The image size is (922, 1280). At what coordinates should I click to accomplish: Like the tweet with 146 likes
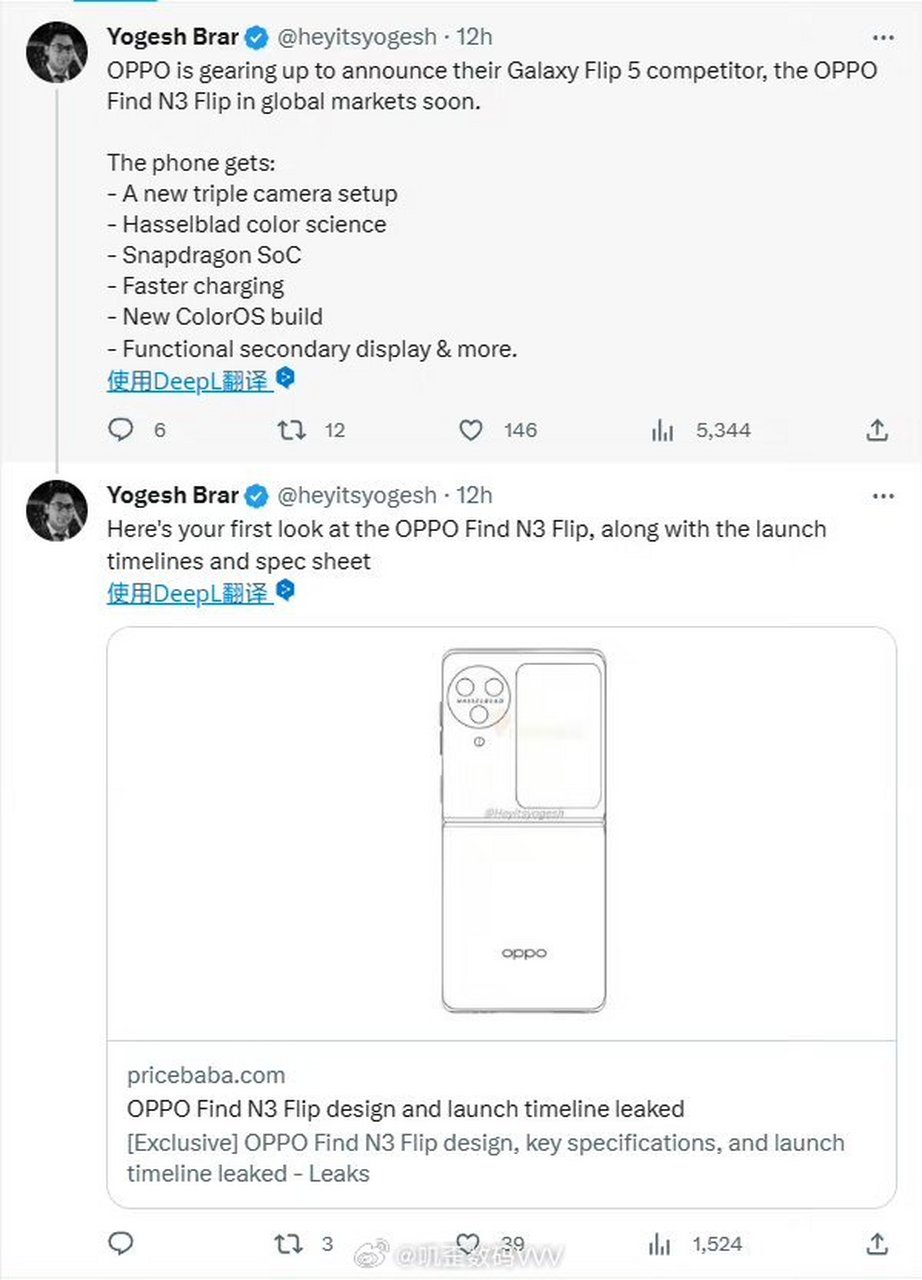470,430
